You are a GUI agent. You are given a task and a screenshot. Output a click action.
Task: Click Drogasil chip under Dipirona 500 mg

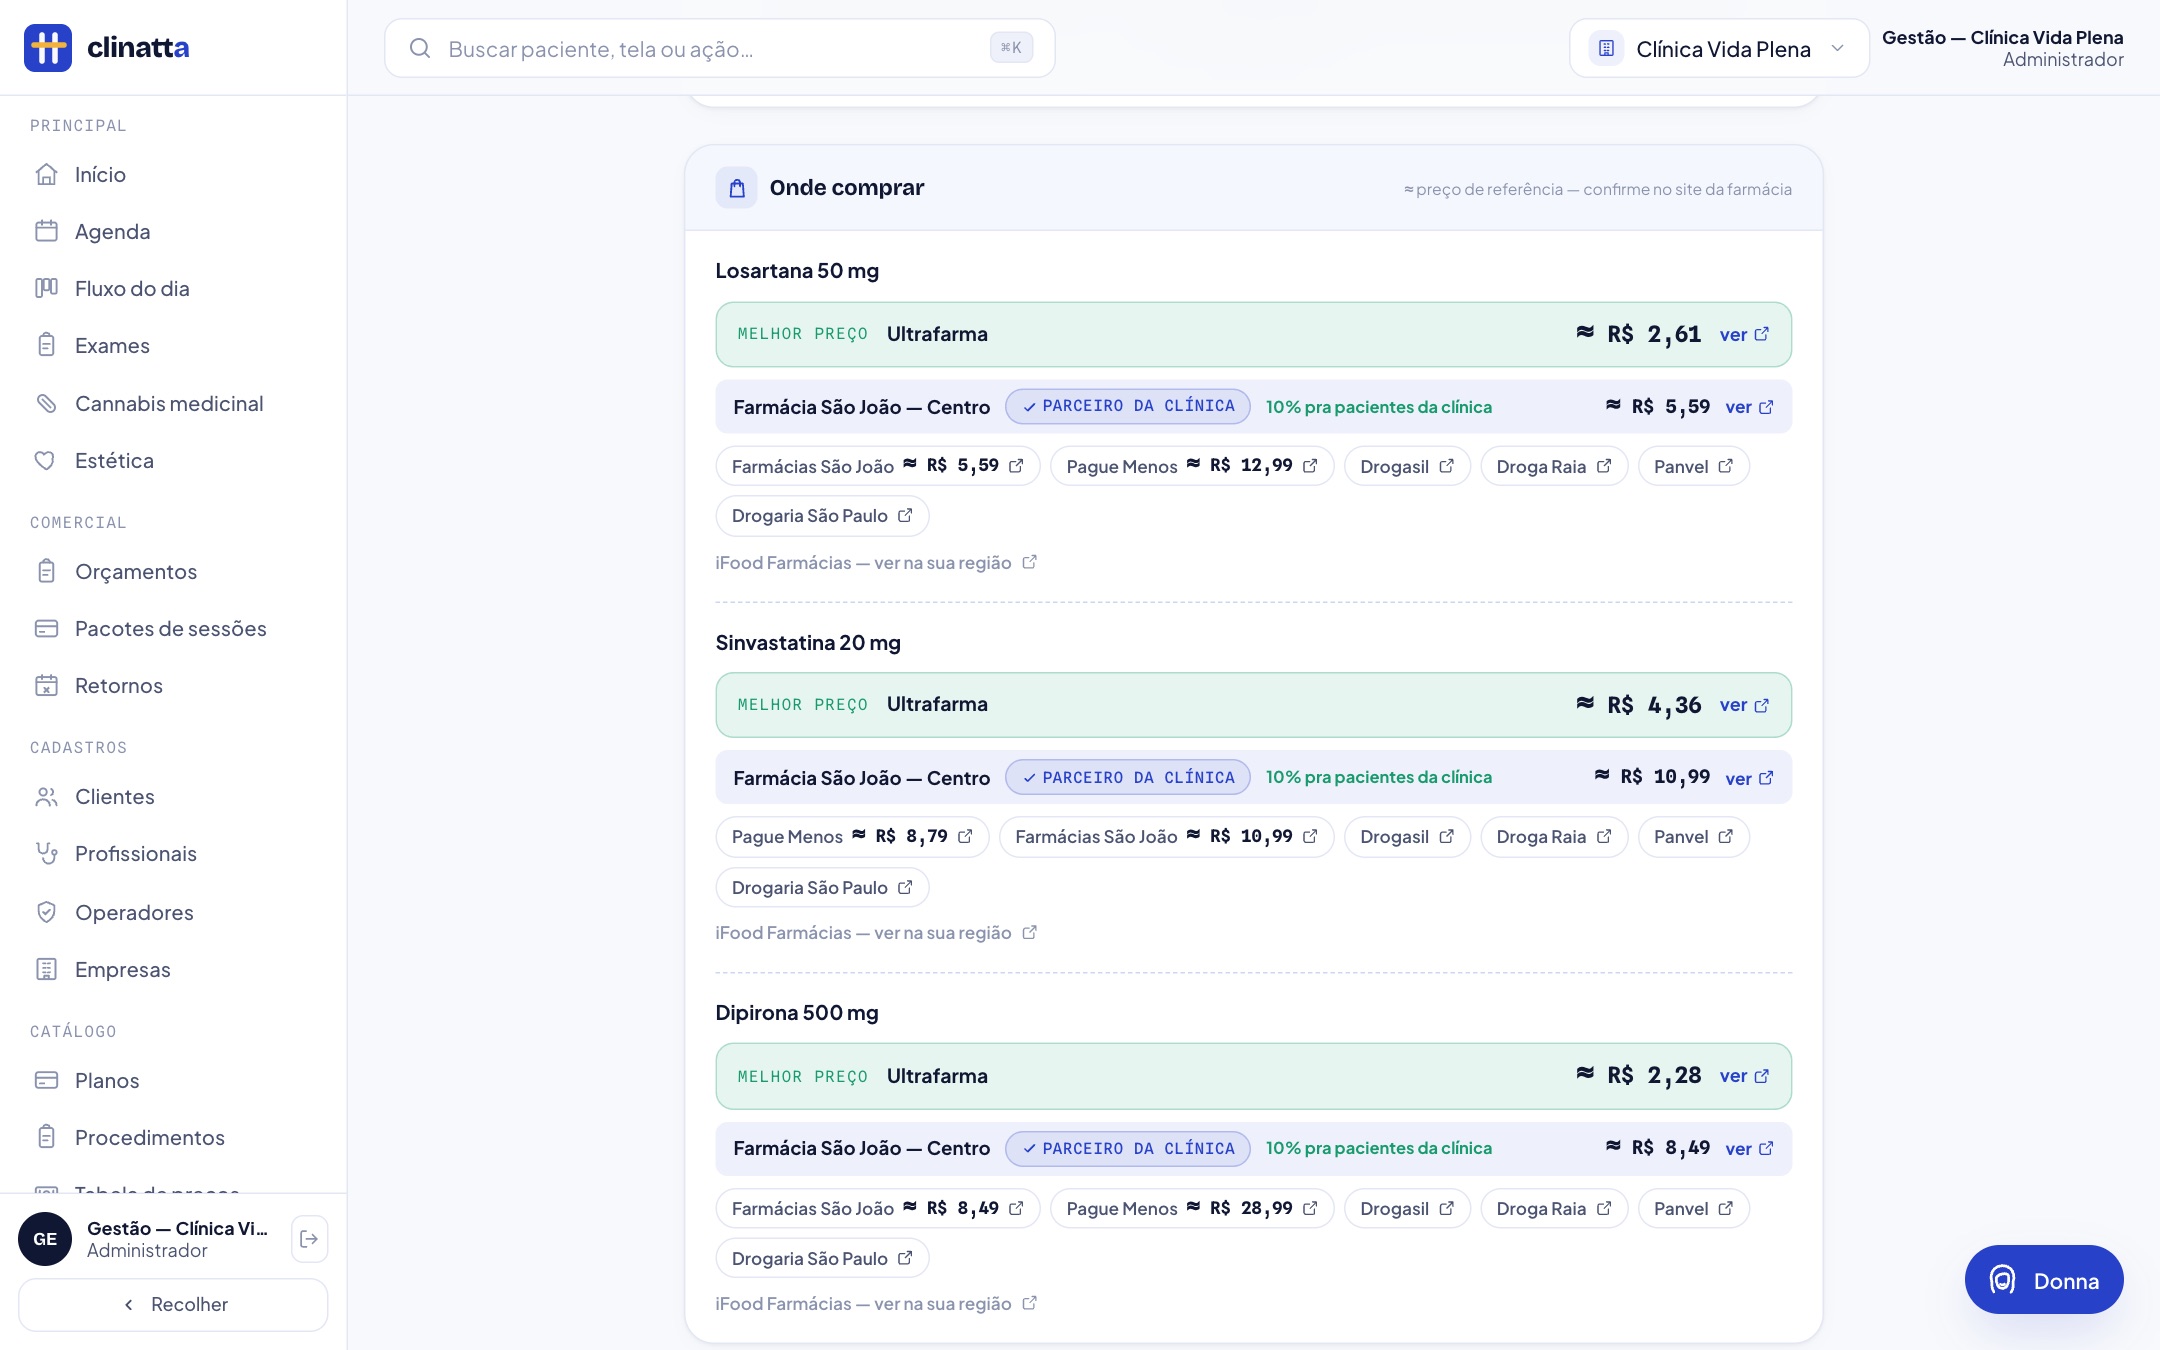point(1407,1209)
